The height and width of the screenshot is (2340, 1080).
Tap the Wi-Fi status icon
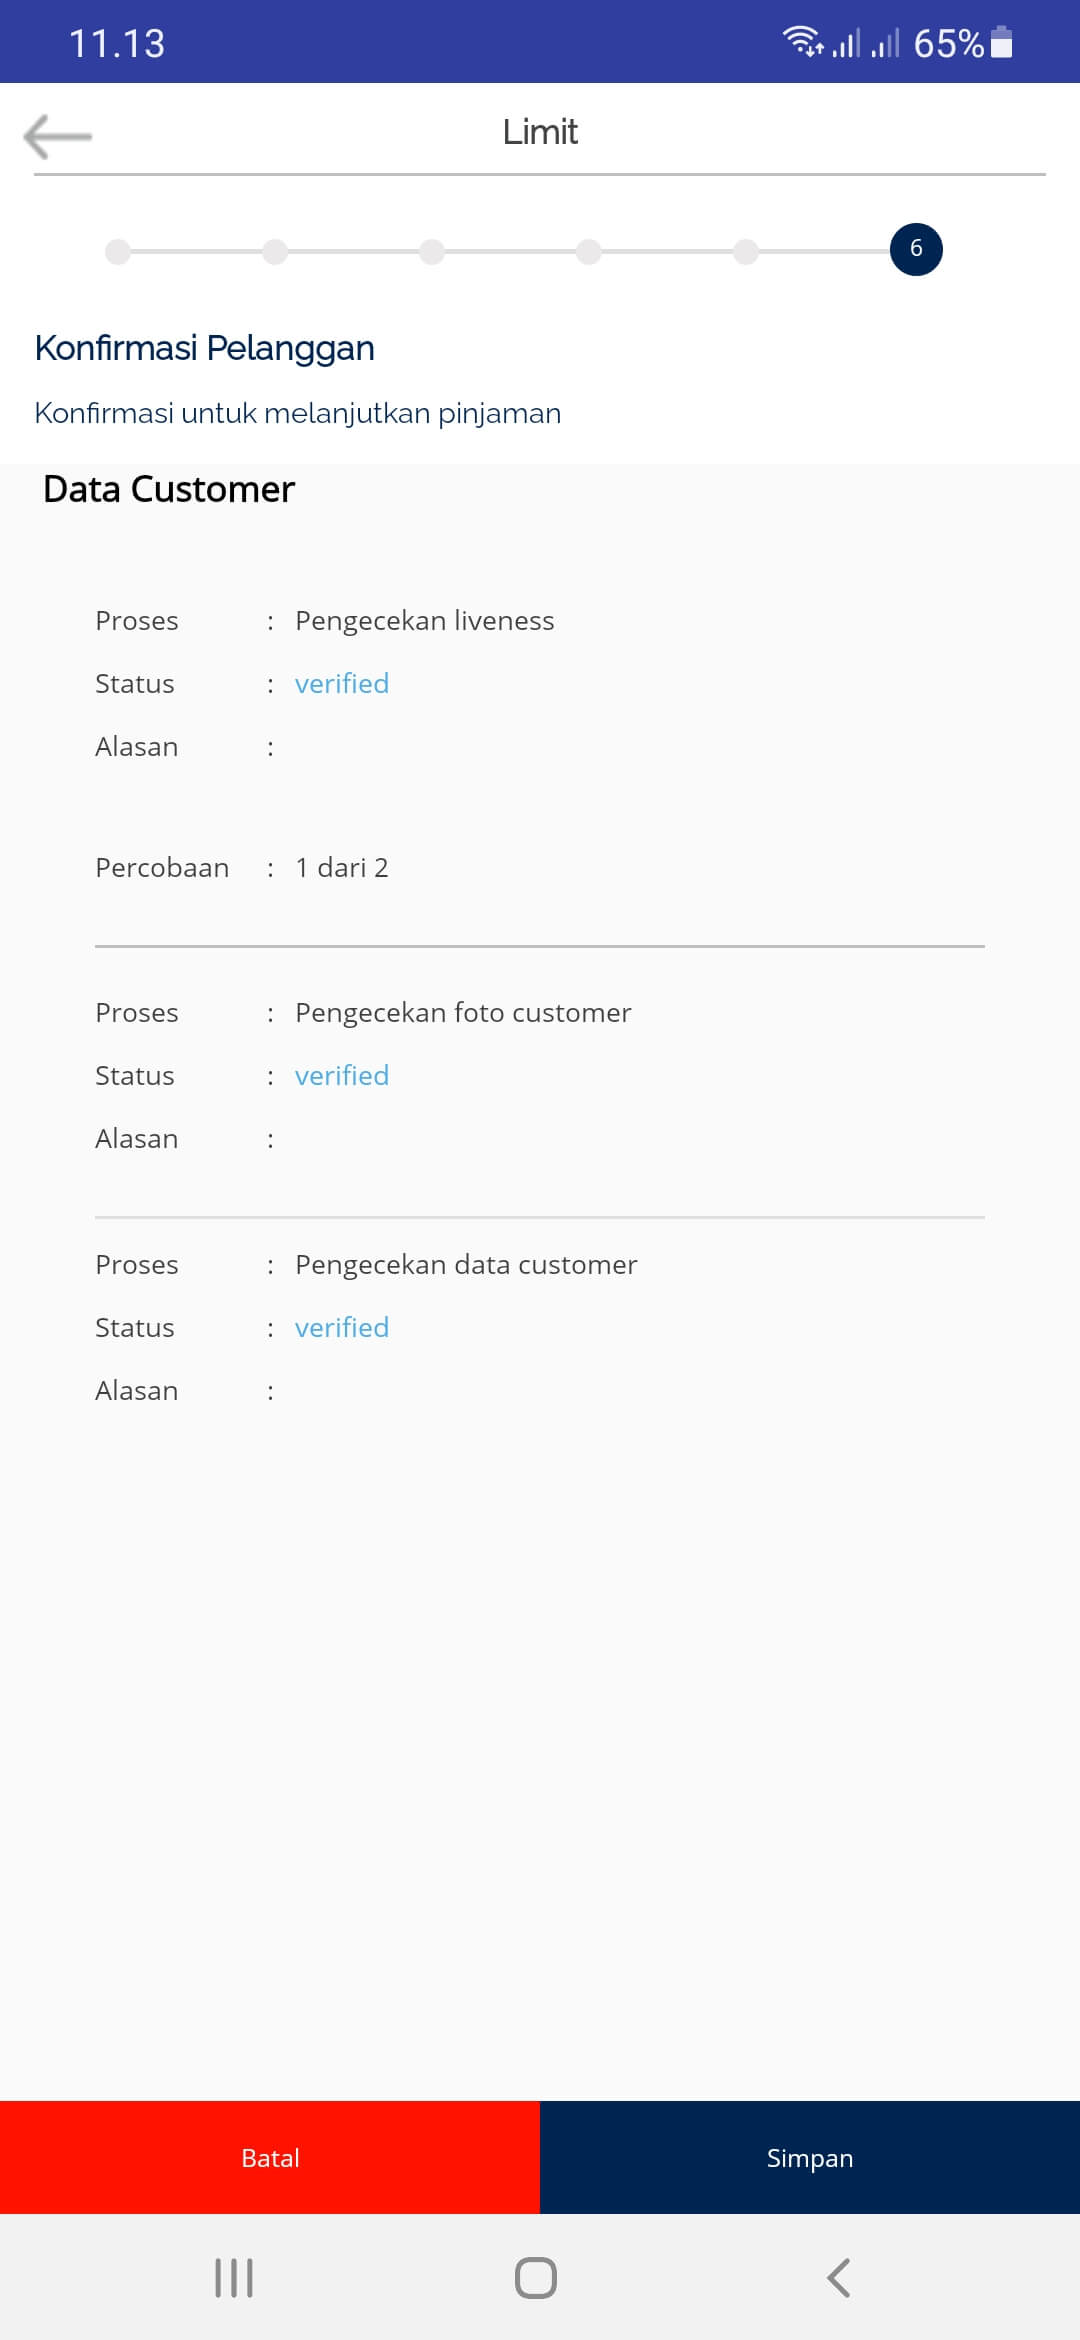coord(801,42)
